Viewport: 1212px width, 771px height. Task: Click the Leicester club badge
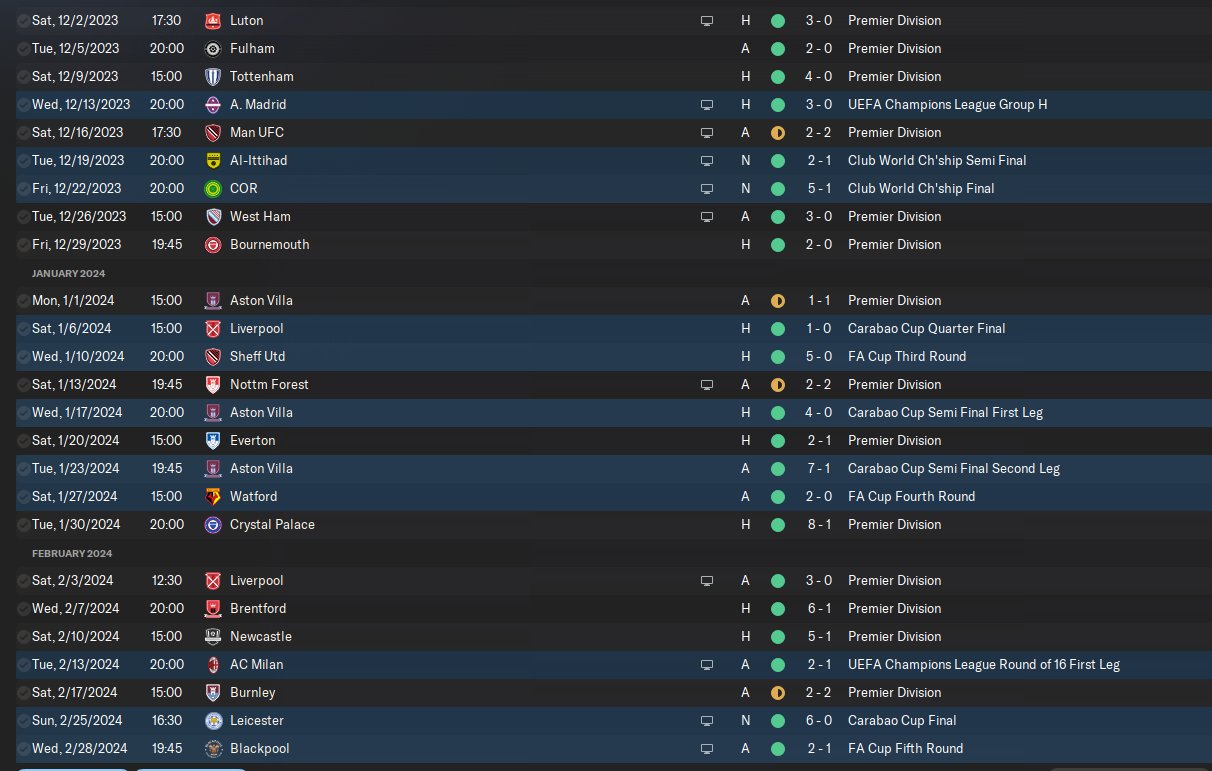(x=212, y=720)
